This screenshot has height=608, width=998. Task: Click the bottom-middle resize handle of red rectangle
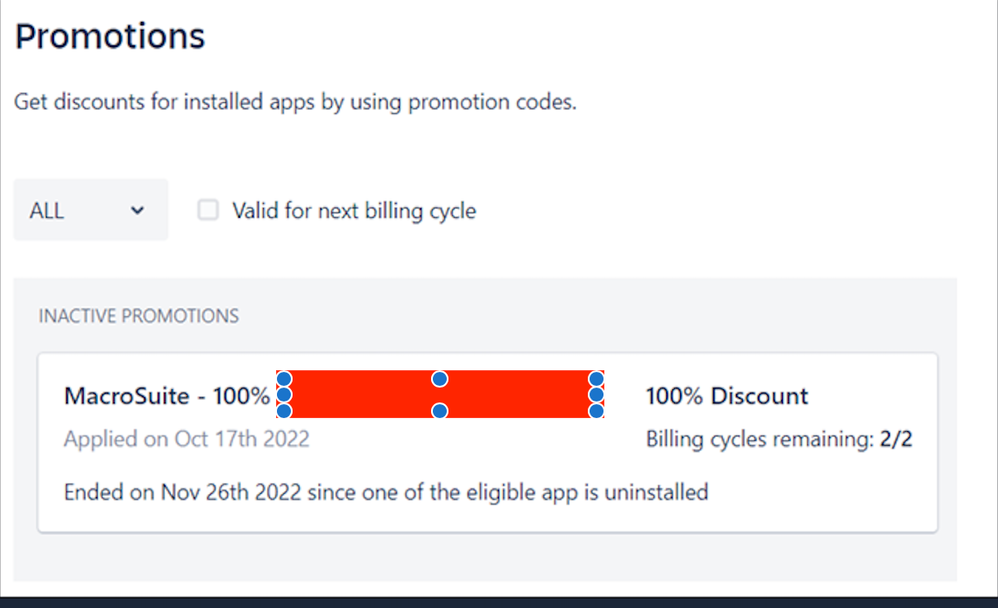[439, 410]
